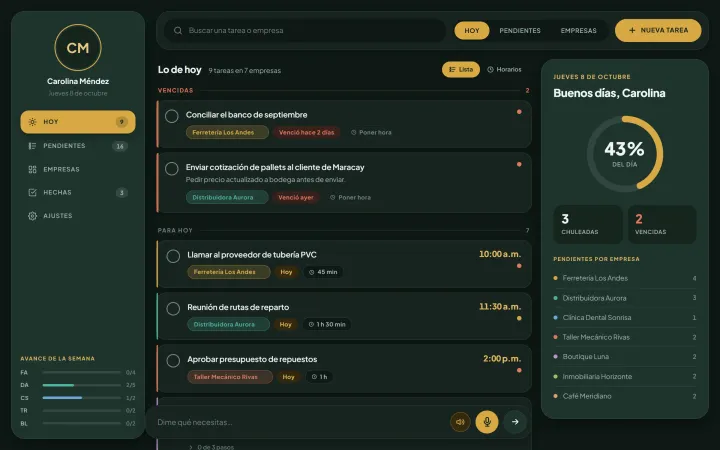720x450 pixels.
Task: Click the clock icon in Horarios view button
Action: 490,69
